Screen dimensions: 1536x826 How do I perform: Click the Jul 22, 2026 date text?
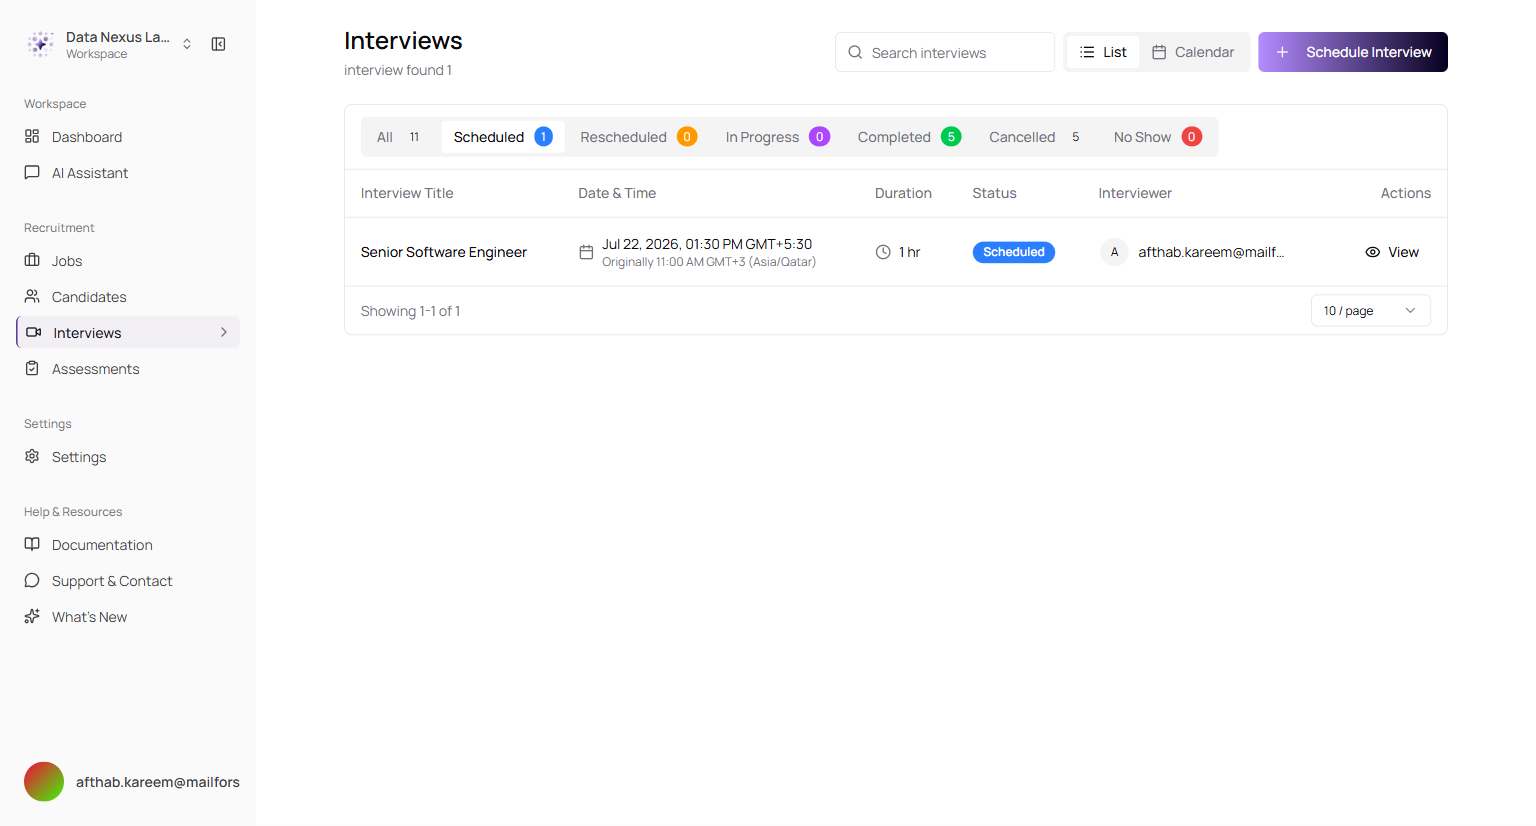tap(707, 244)
